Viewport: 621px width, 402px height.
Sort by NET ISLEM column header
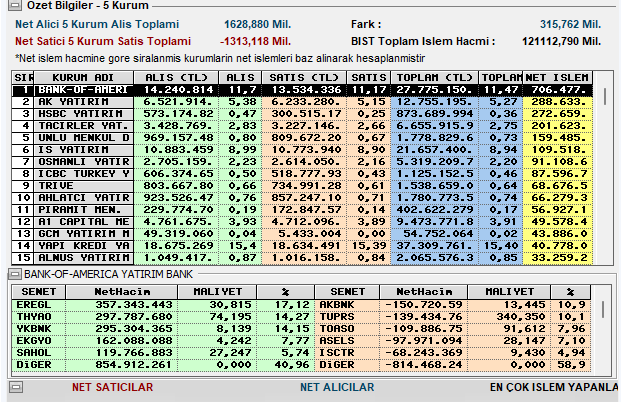[x=557, y=77]
